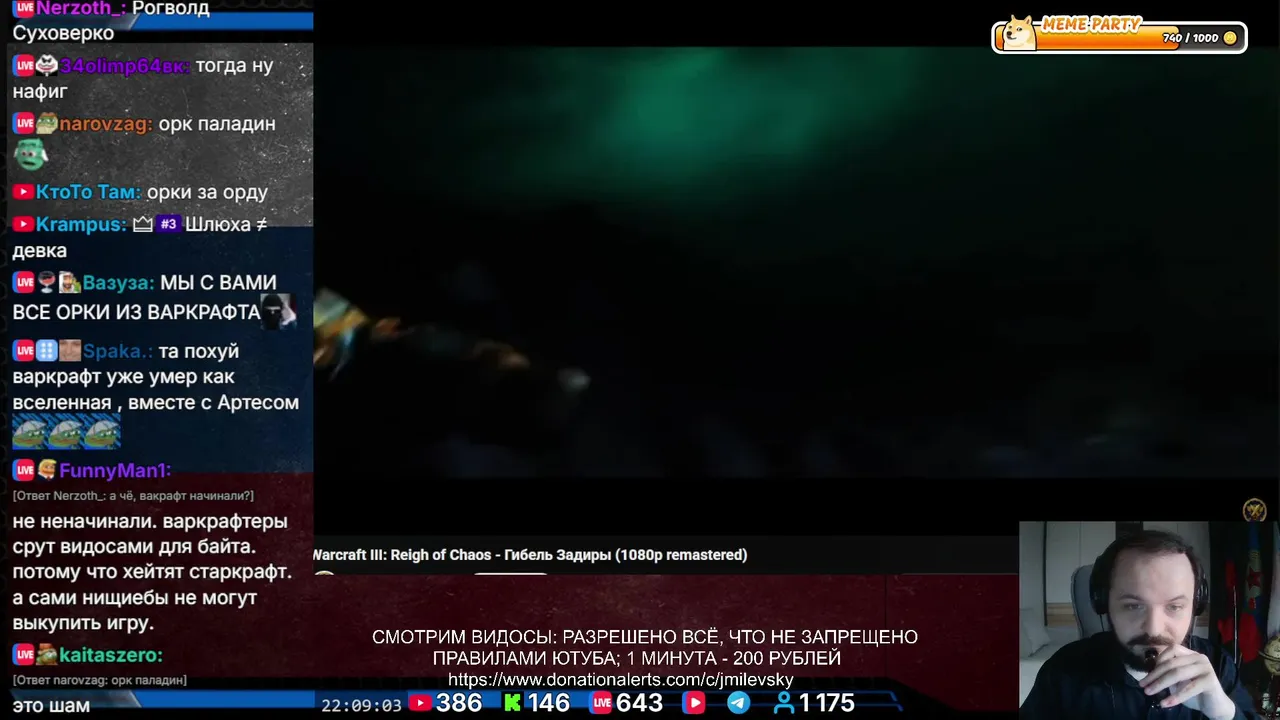This screenshot has height=720, width=1280.
Task: Click the YouTube badge before КтоТо Там
Action: 23,192
